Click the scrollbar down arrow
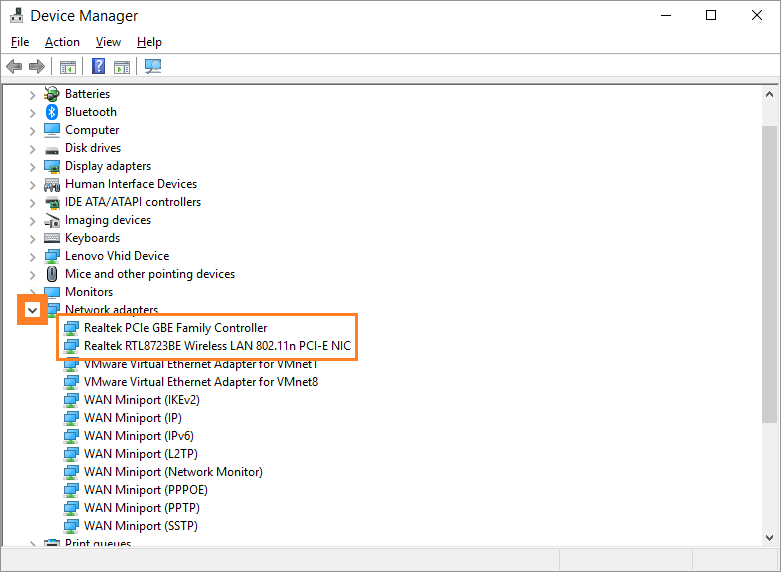781x572 pixels. (770, 538)
